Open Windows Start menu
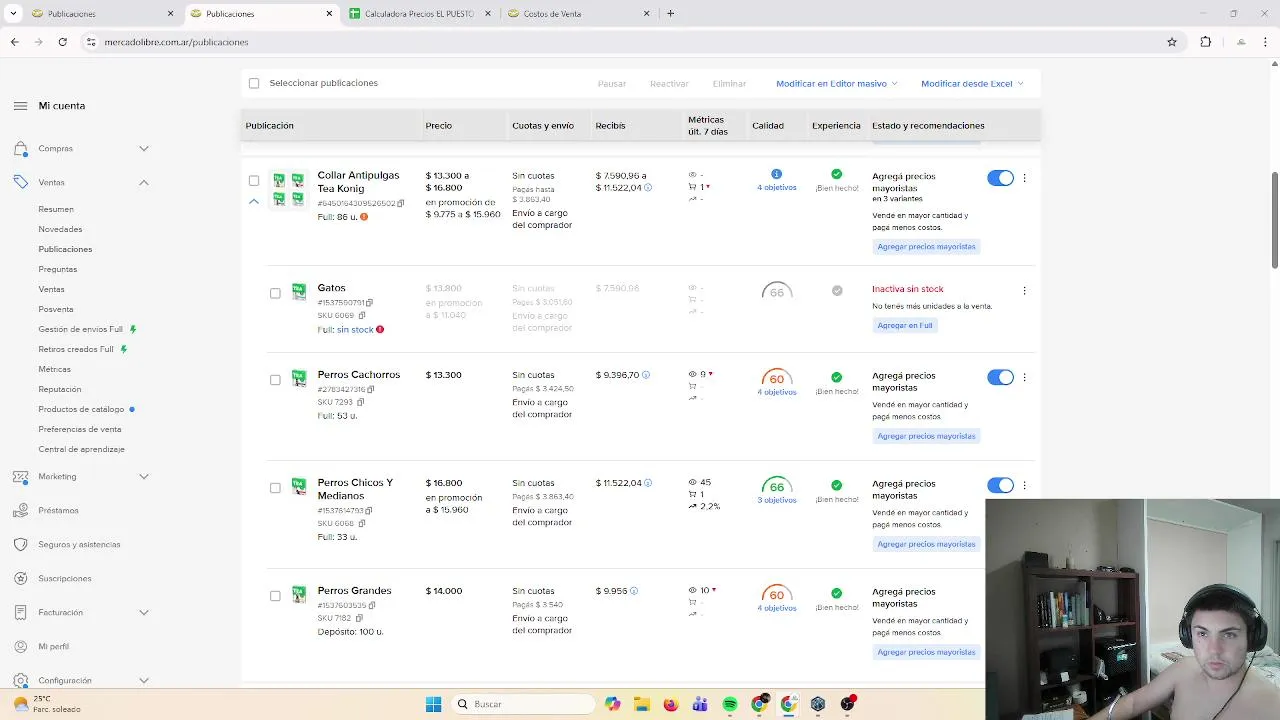 click(x=433, y=704)
